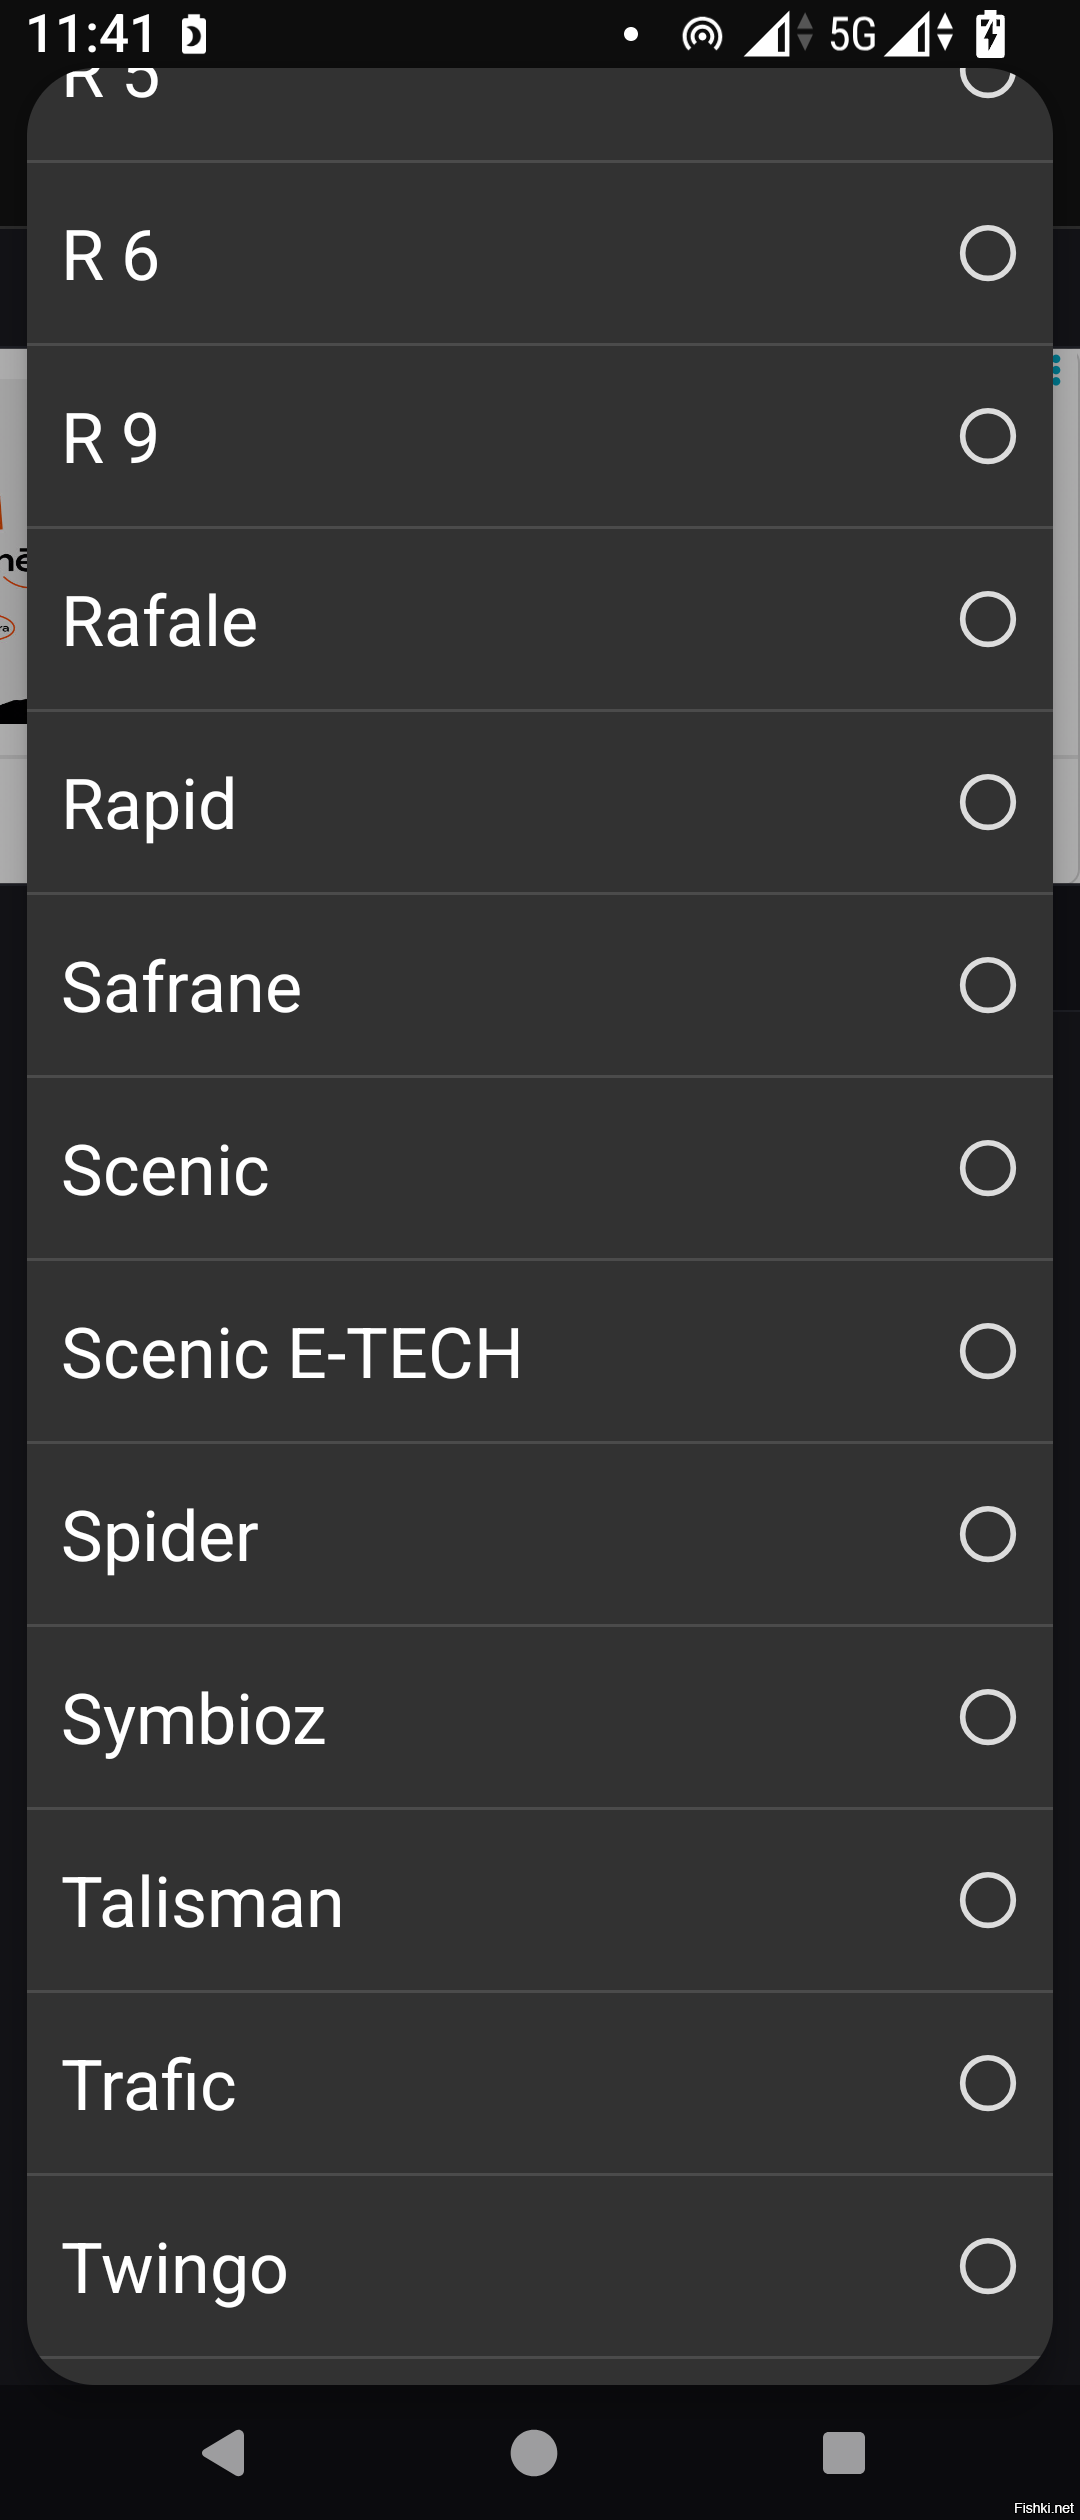Select the R 9 radio button
The width and height of the screenshot is (1080, 2520).
987,436
